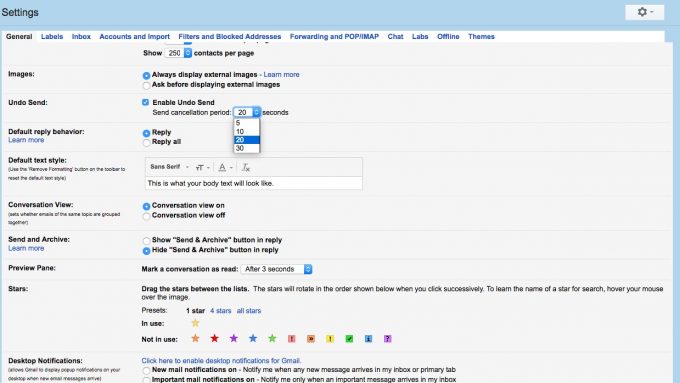The width and height of the screenshot is (680, 383).
Task: Click the all stars preset link
Action: tap(249, 311)
